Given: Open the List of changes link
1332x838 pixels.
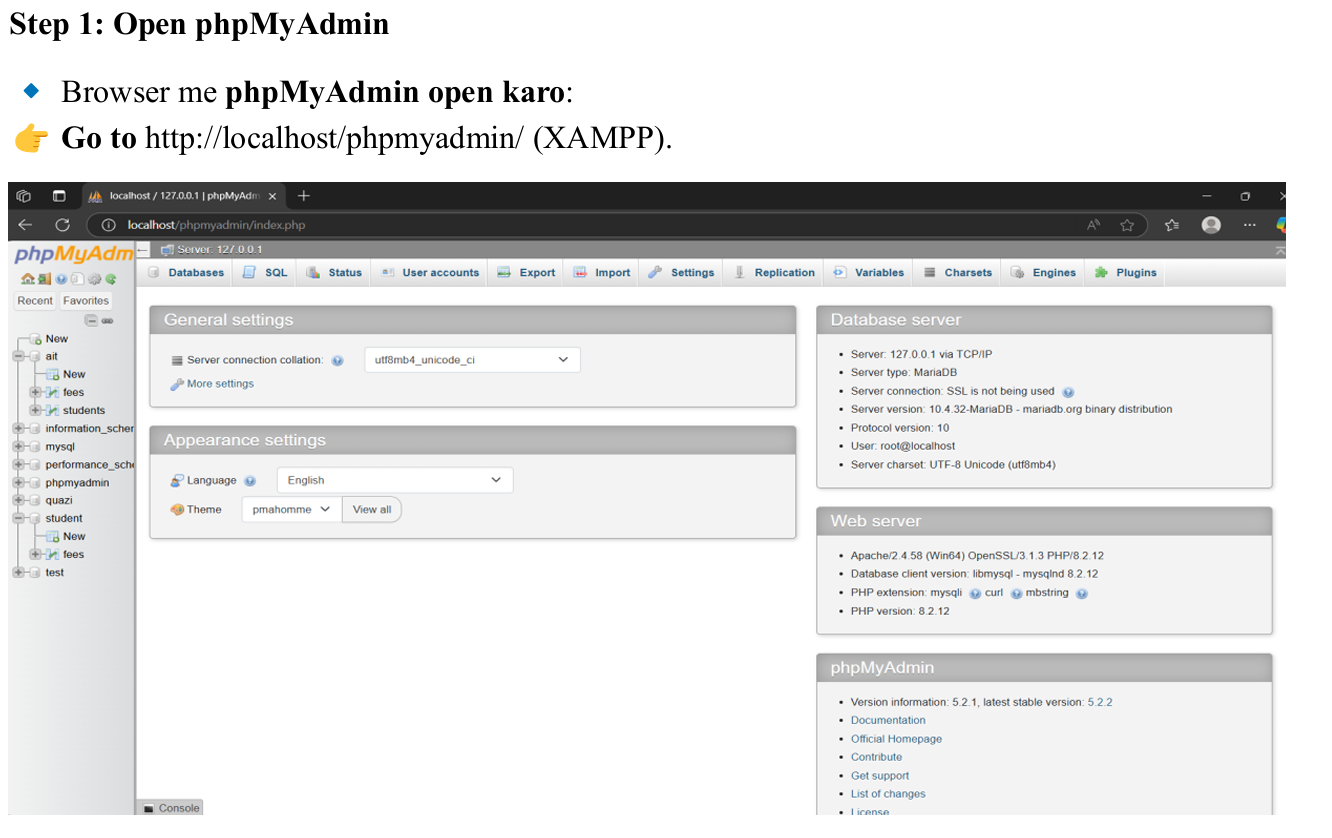Looking at the screenshot, I should tap(888, 794).
